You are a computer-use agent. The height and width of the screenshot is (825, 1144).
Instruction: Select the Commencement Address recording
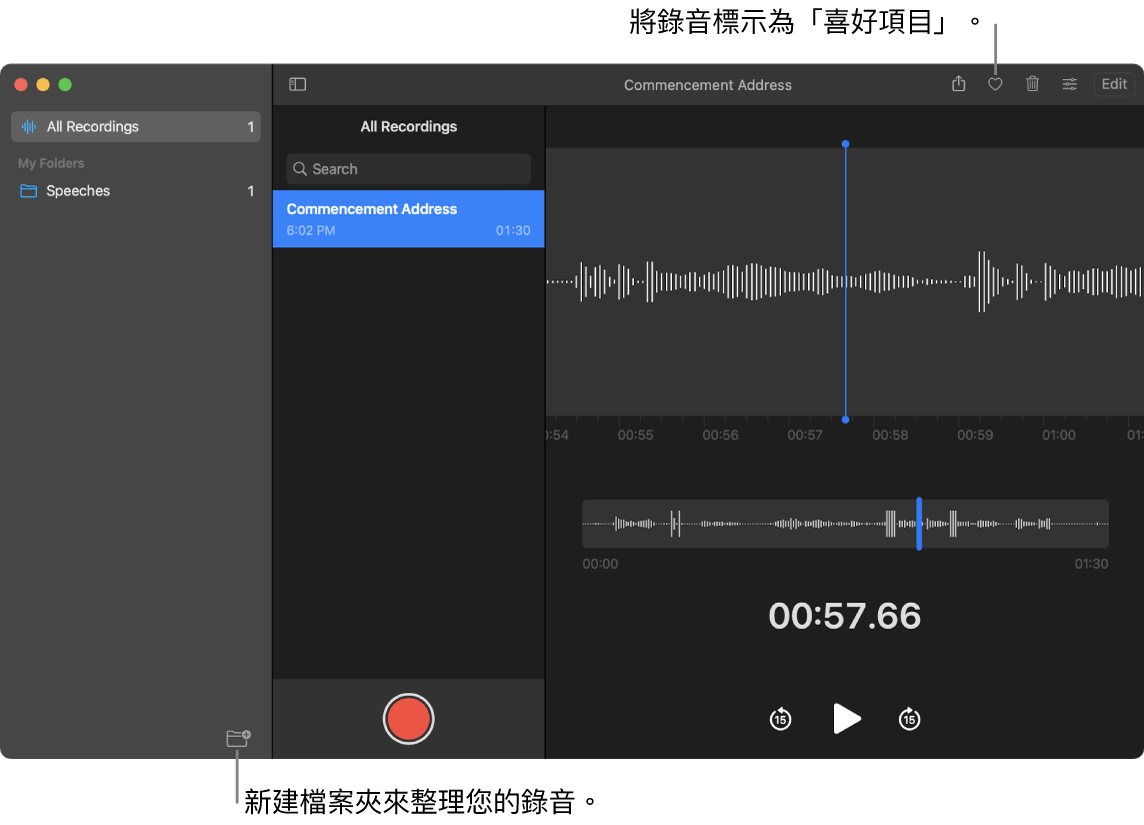coord(408,218)
